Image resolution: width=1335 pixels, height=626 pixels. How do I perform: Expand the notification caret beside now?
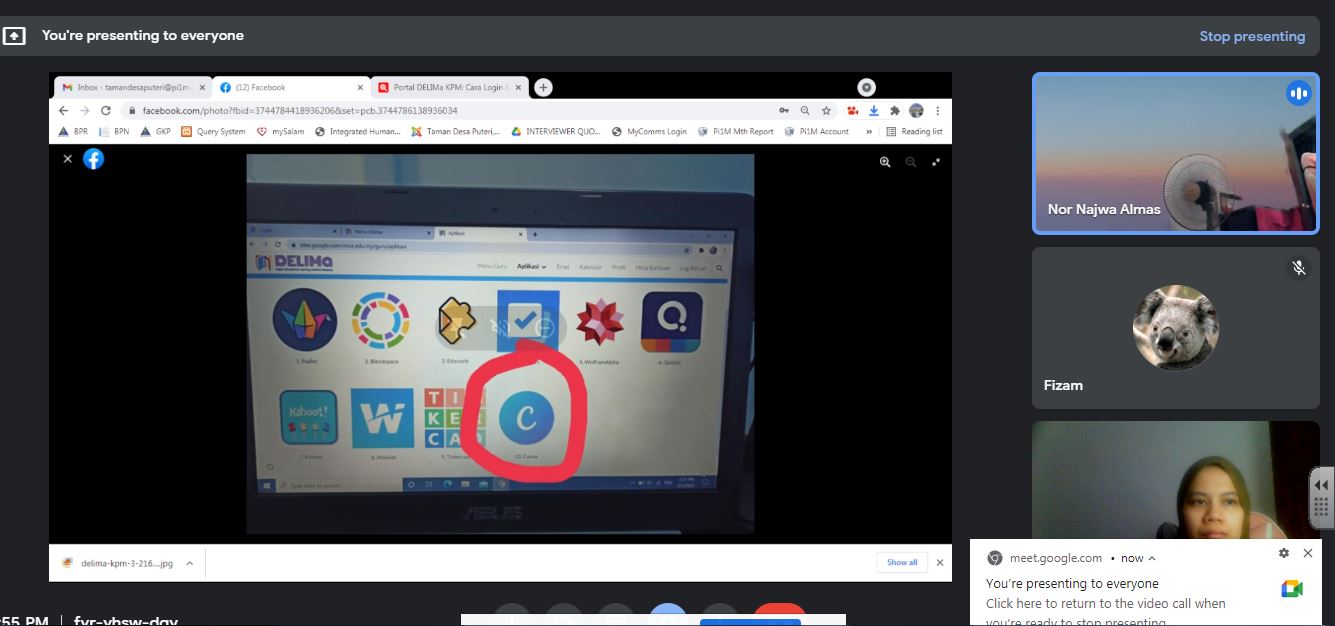1152,559
